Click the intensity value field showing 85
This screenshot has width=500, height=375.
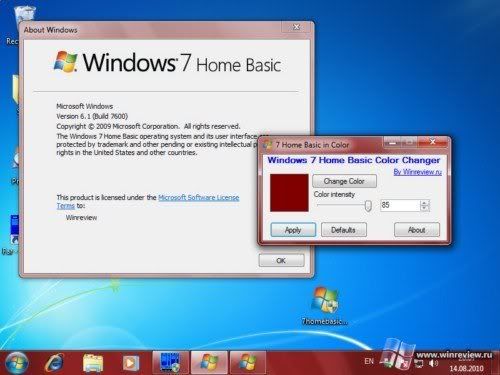tap(400, 205)
